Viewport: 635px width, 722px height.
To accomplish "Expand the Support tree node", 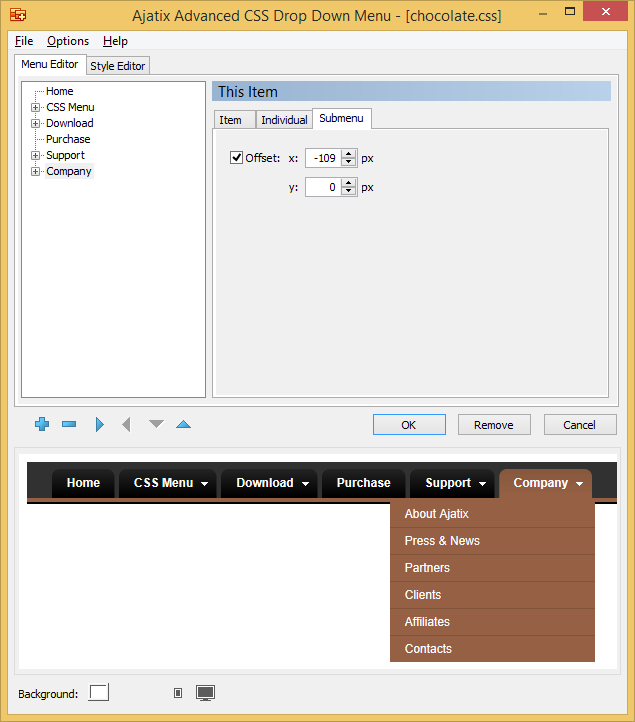I will [x=35, y=155].
